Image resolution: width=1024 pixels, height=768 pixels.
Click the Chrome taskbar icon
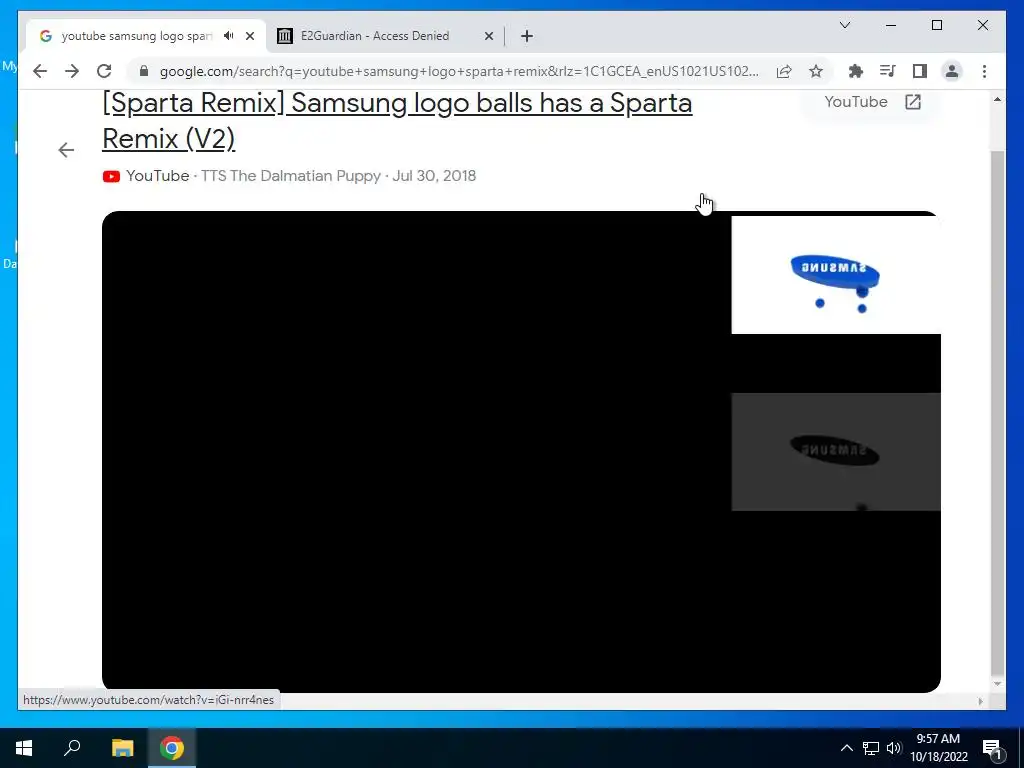pos(172,748)
